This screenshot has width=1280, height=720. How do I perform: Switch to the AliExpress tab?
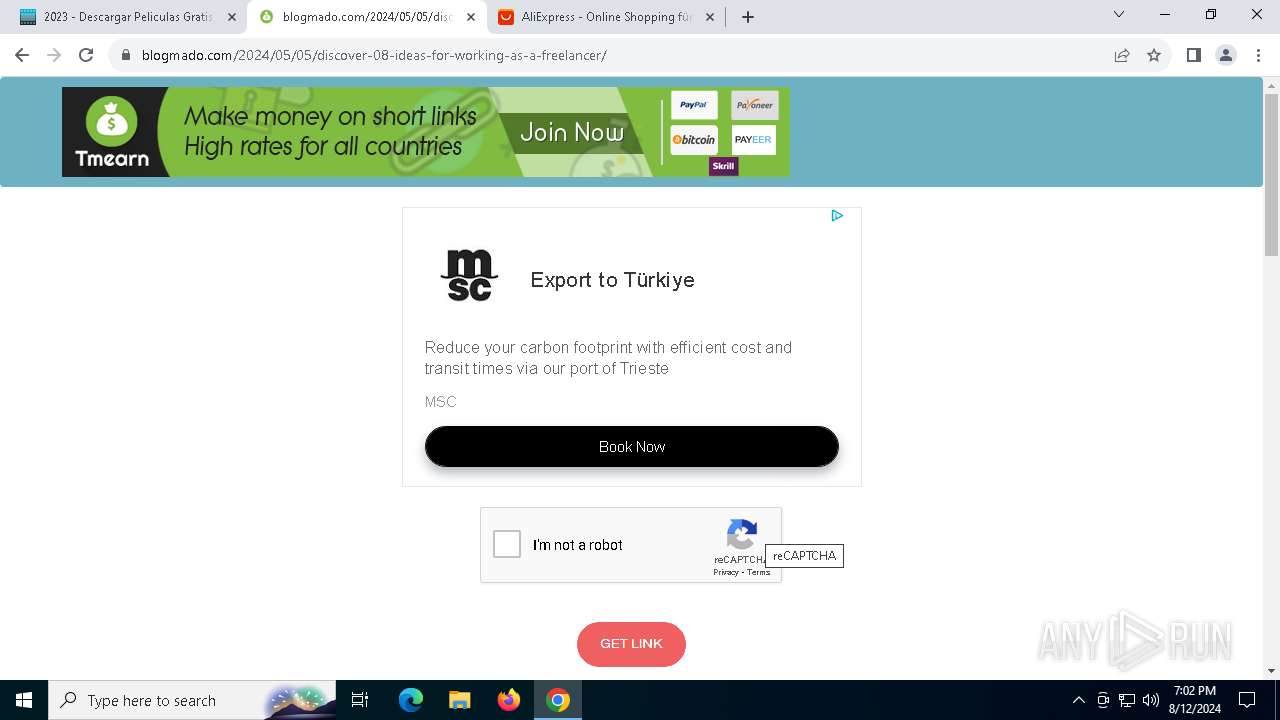click(x=606, y=17)
